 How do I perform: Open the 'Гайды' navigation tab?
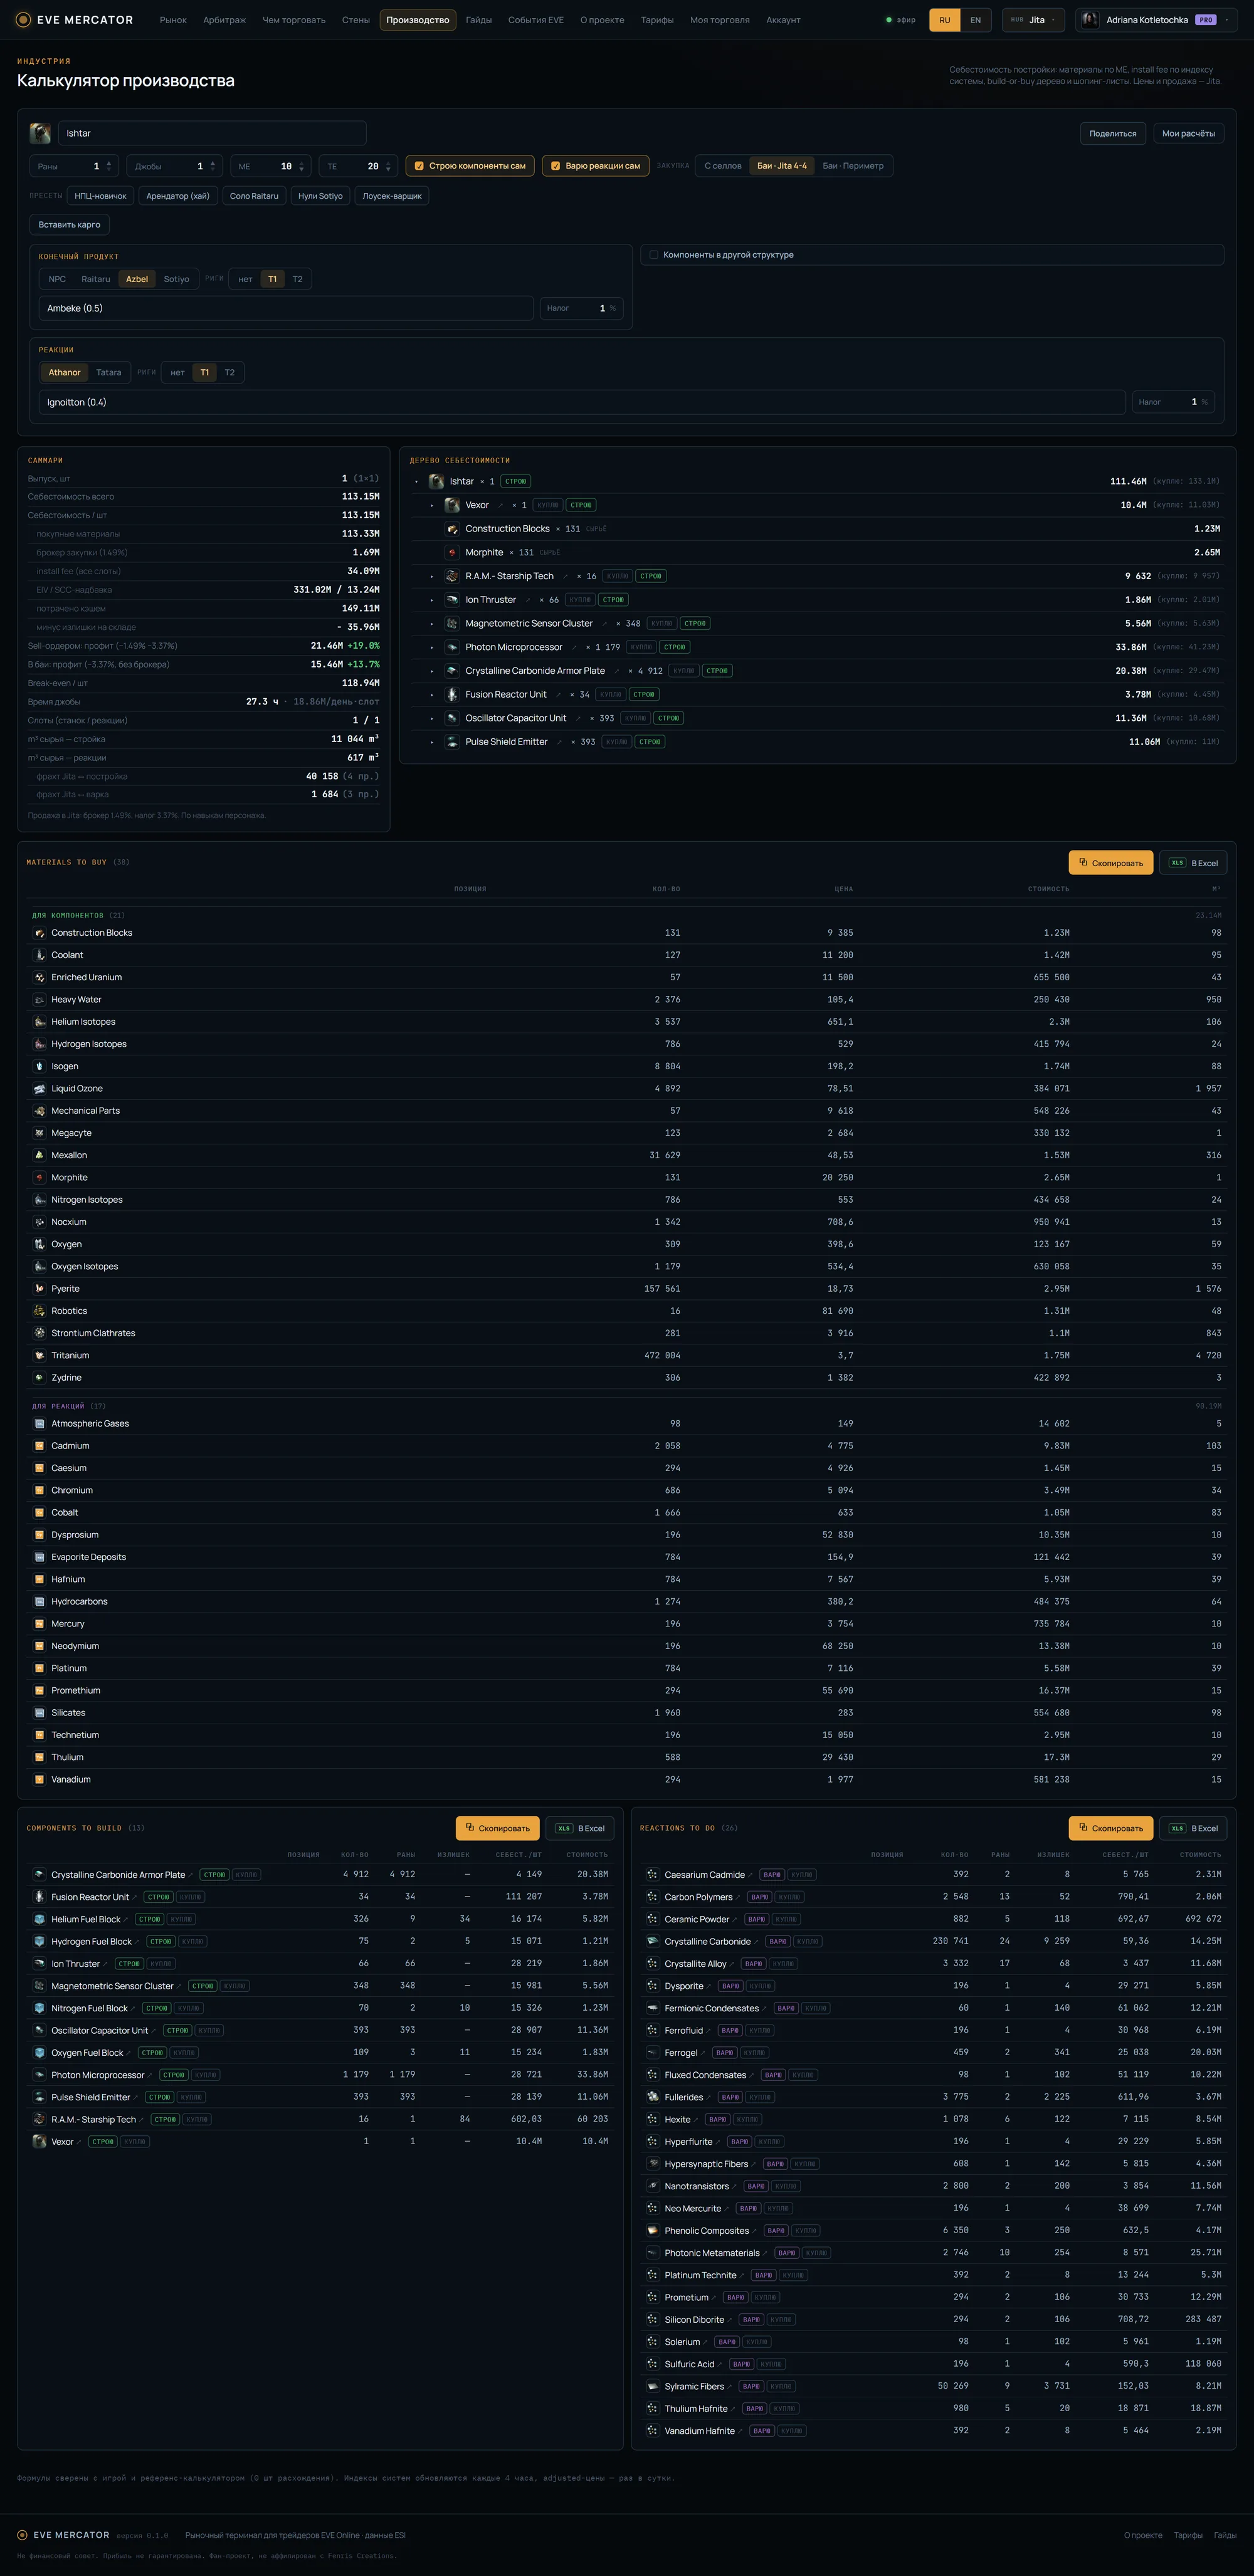click(x=479, y=20)
